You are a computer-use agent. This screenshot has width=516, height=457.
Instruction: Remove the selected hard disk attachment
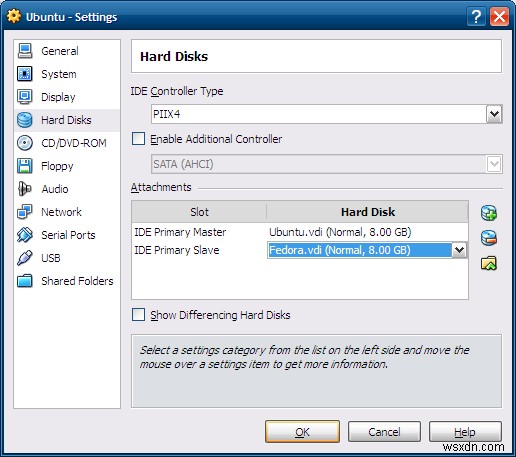(489, 238)
